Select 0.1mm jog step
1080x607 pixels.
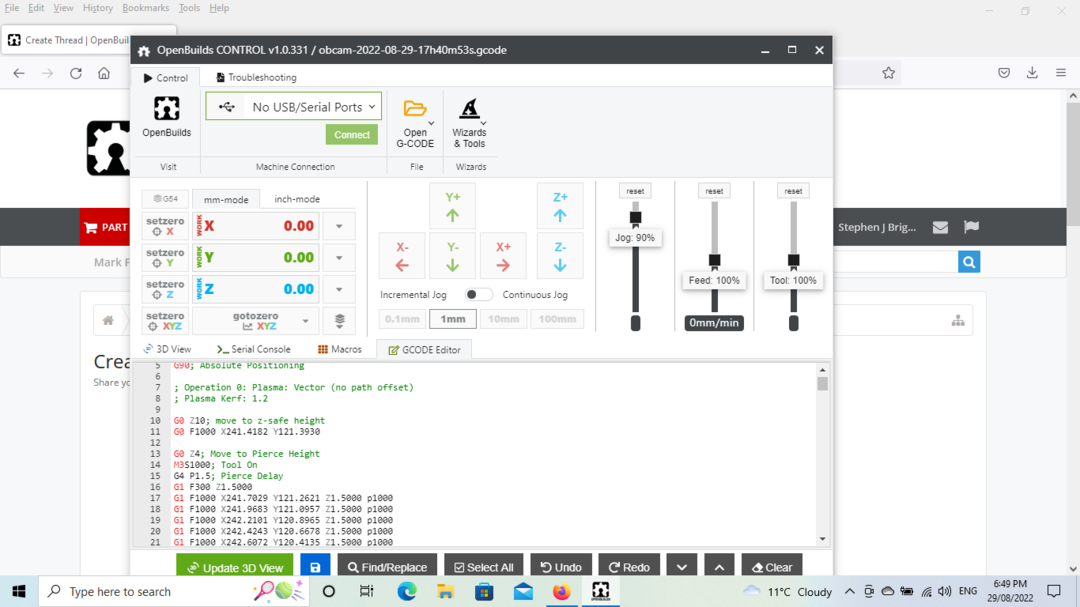[x=402, y=319]
